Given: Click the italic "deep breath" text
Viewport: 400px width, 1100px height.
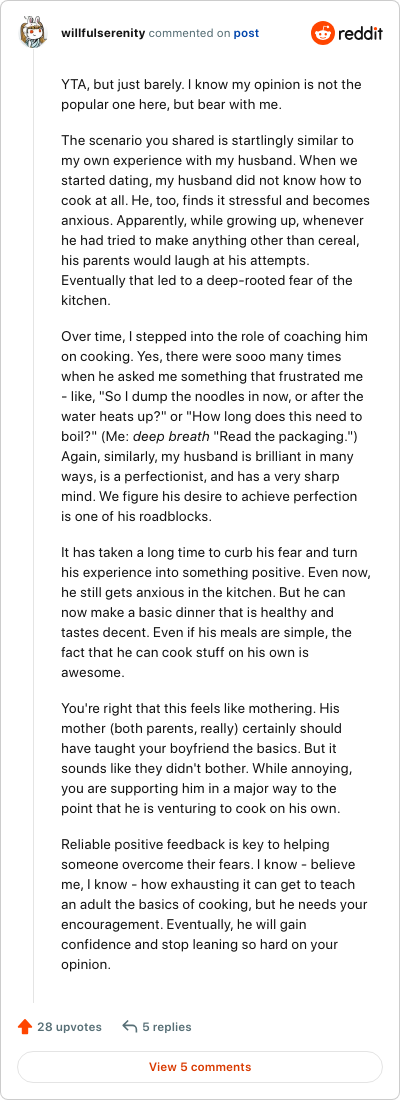Looking at the screenshot, I should pos(171,436).
